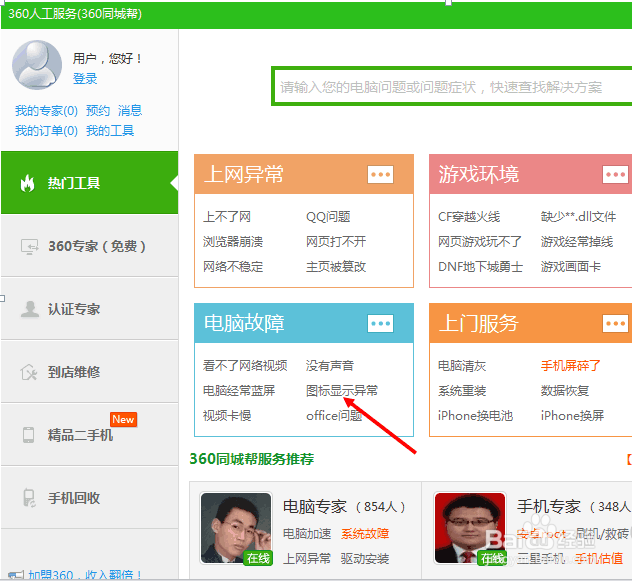The width and height of the screenshot is (632, 581).
Task: Click the house-wrench icon beside 到店维修
Action: (29, 372)
